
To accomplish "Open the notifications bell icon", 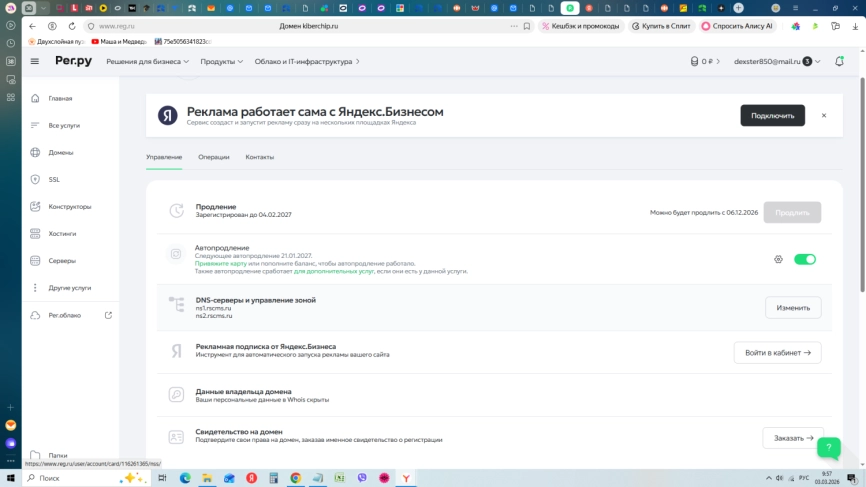I will 839,61.
